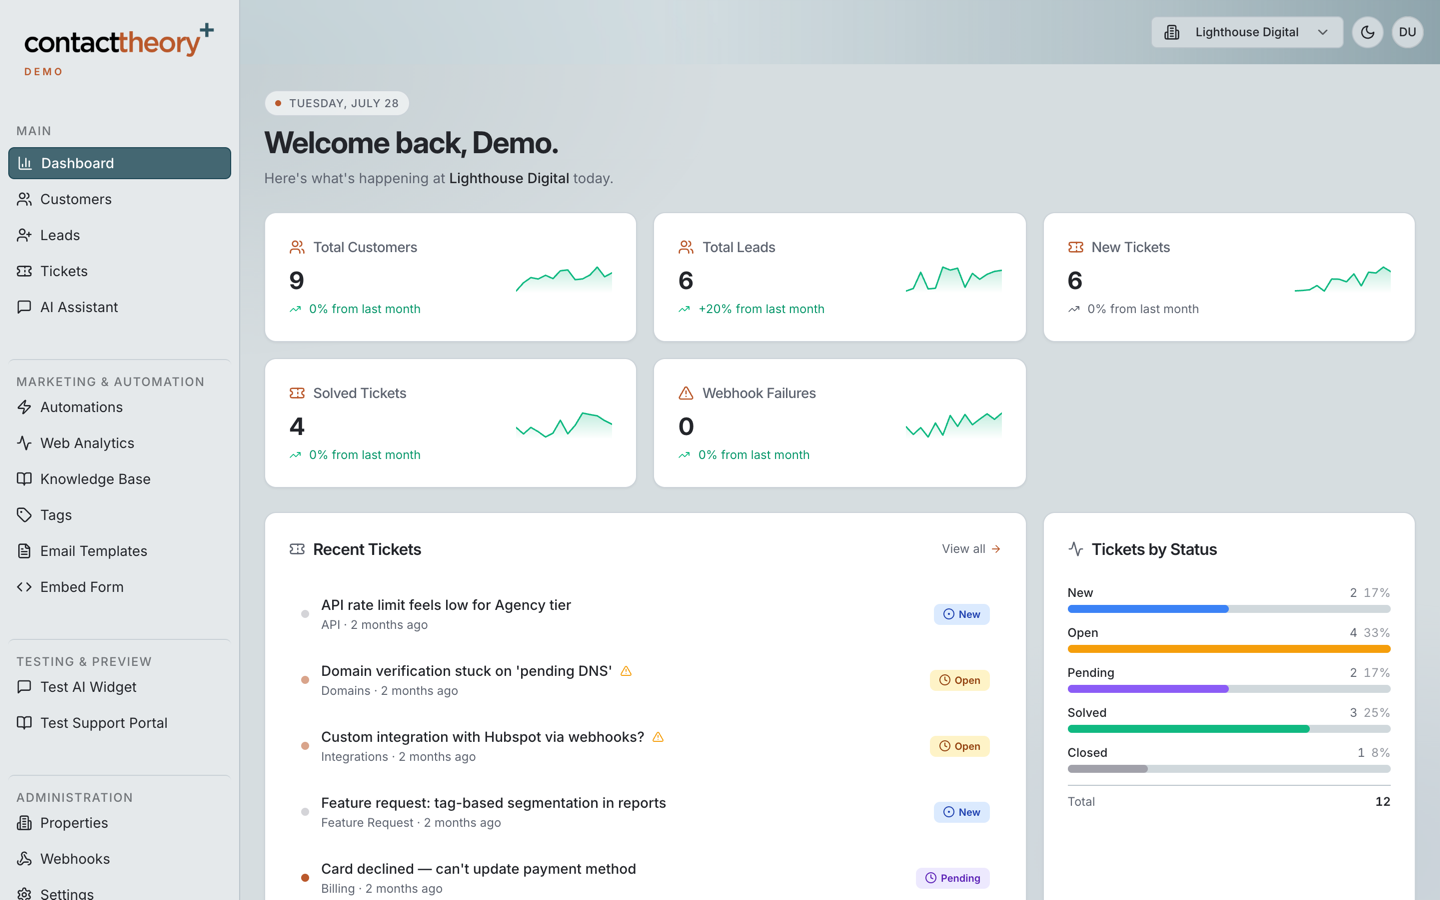The width and height of the screenshot is (1440, 900).
Task: Open ticket 'Card declined — can't update payment'
Action: point(645,878)
